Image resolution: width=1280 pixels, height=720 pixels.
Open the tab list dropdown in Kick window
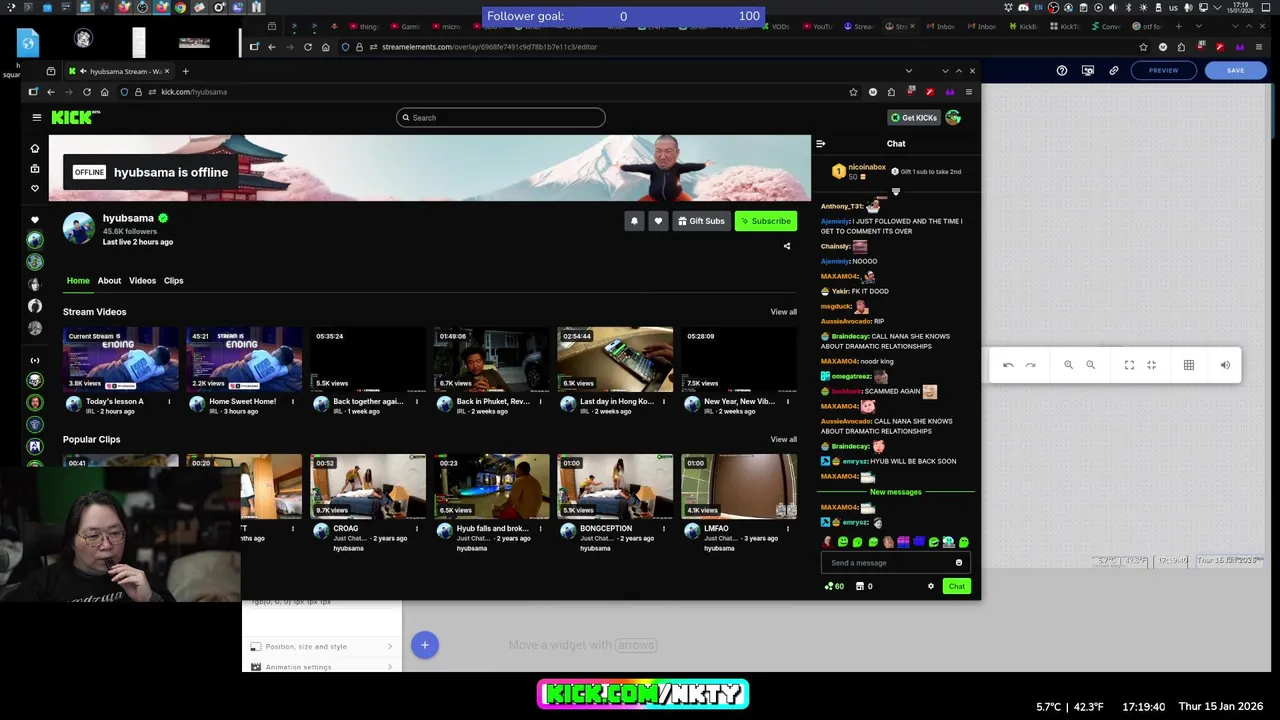[908, 71]
